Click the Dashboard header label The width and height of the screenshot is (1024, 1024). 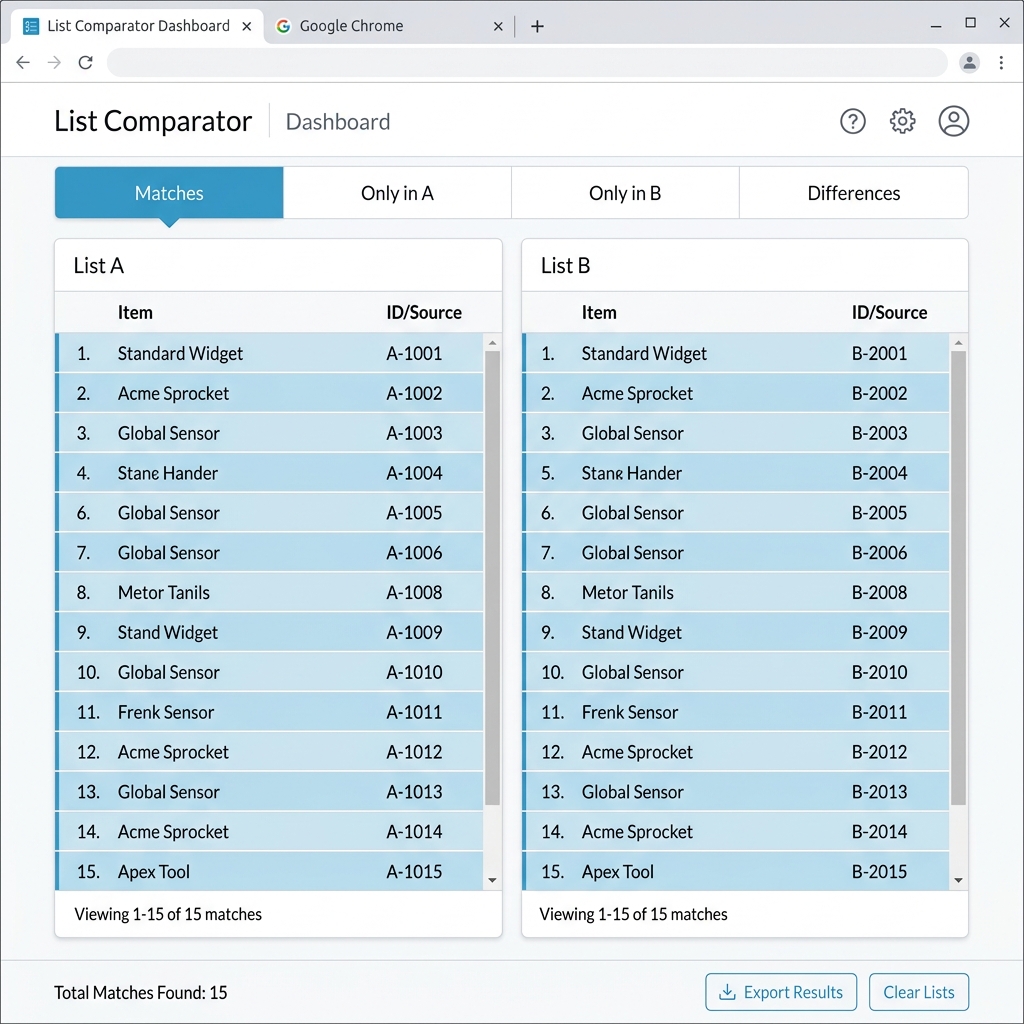pos(338,122)
